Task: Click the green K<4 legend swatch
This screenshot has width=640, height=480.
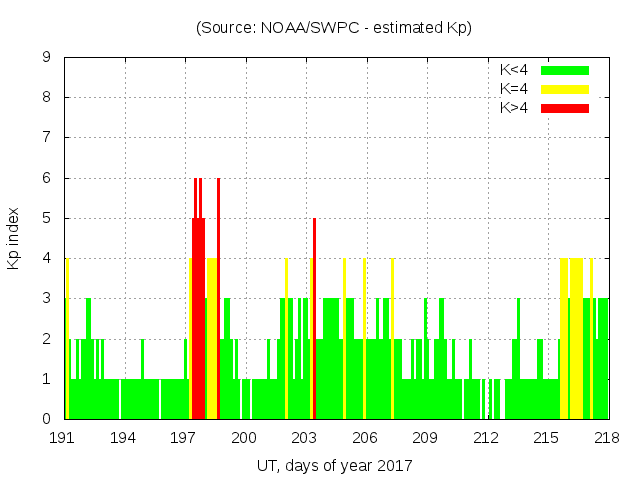Action: pyautogui.click(x=565, y=70)
